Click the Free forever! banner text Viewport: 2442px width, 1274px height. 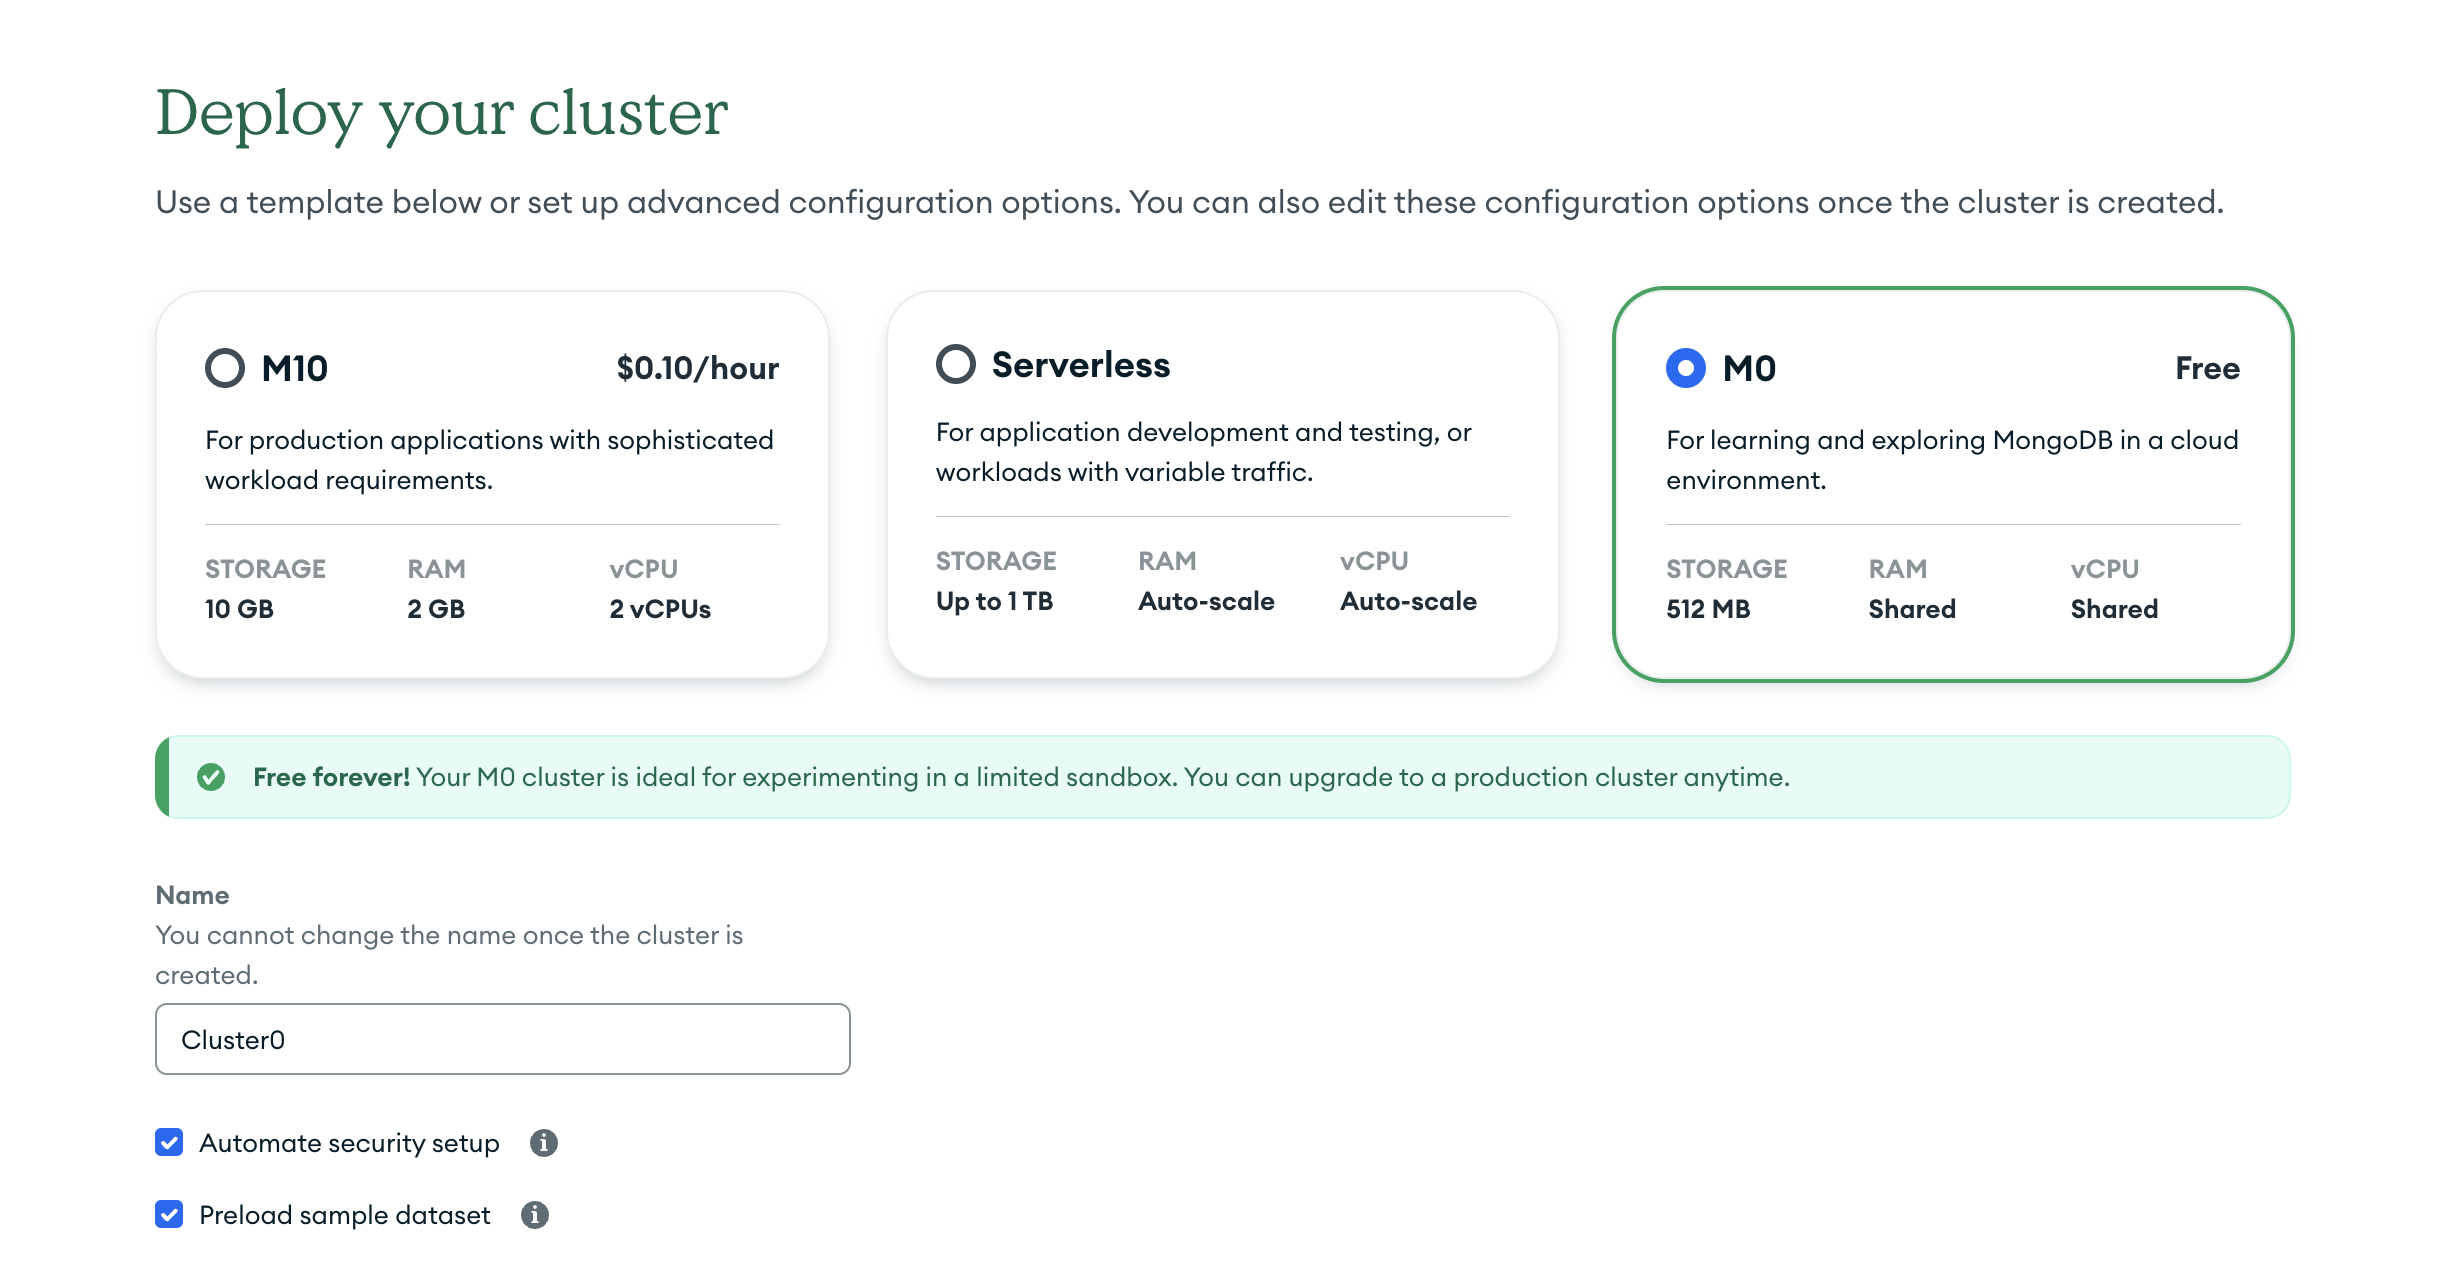click(x=331, y=777)
